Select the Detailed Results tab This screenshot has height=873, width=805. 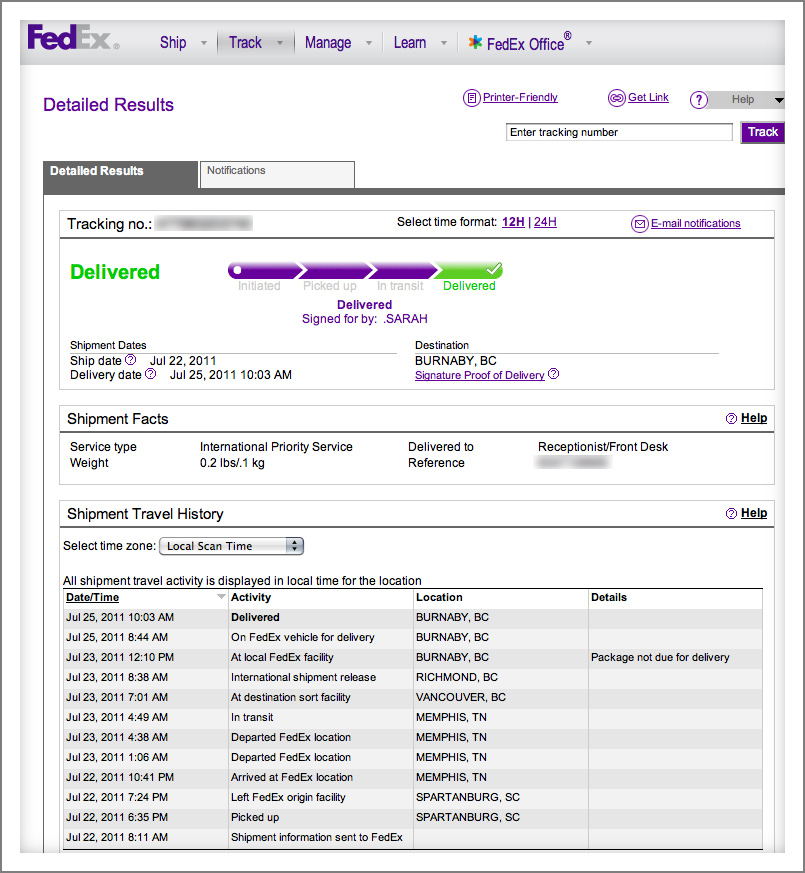click(x=120, y=175)
